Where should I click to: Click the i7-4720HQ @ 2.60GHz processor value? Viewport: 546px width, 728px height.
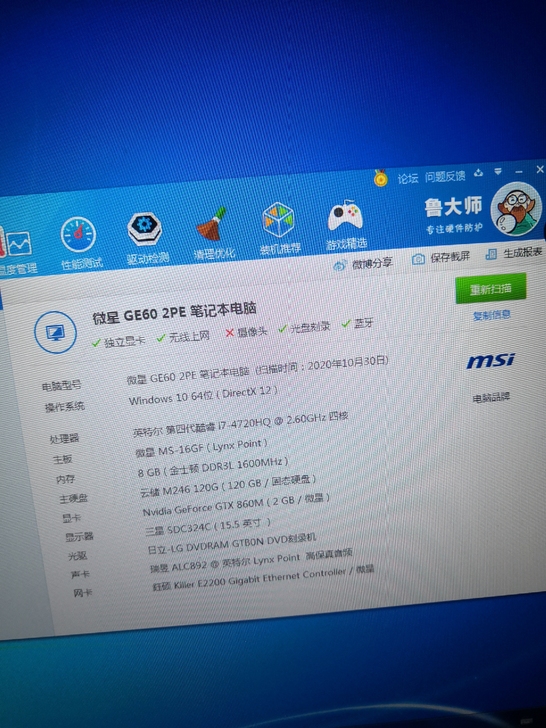pyautogui.click(x=240, y=423)
